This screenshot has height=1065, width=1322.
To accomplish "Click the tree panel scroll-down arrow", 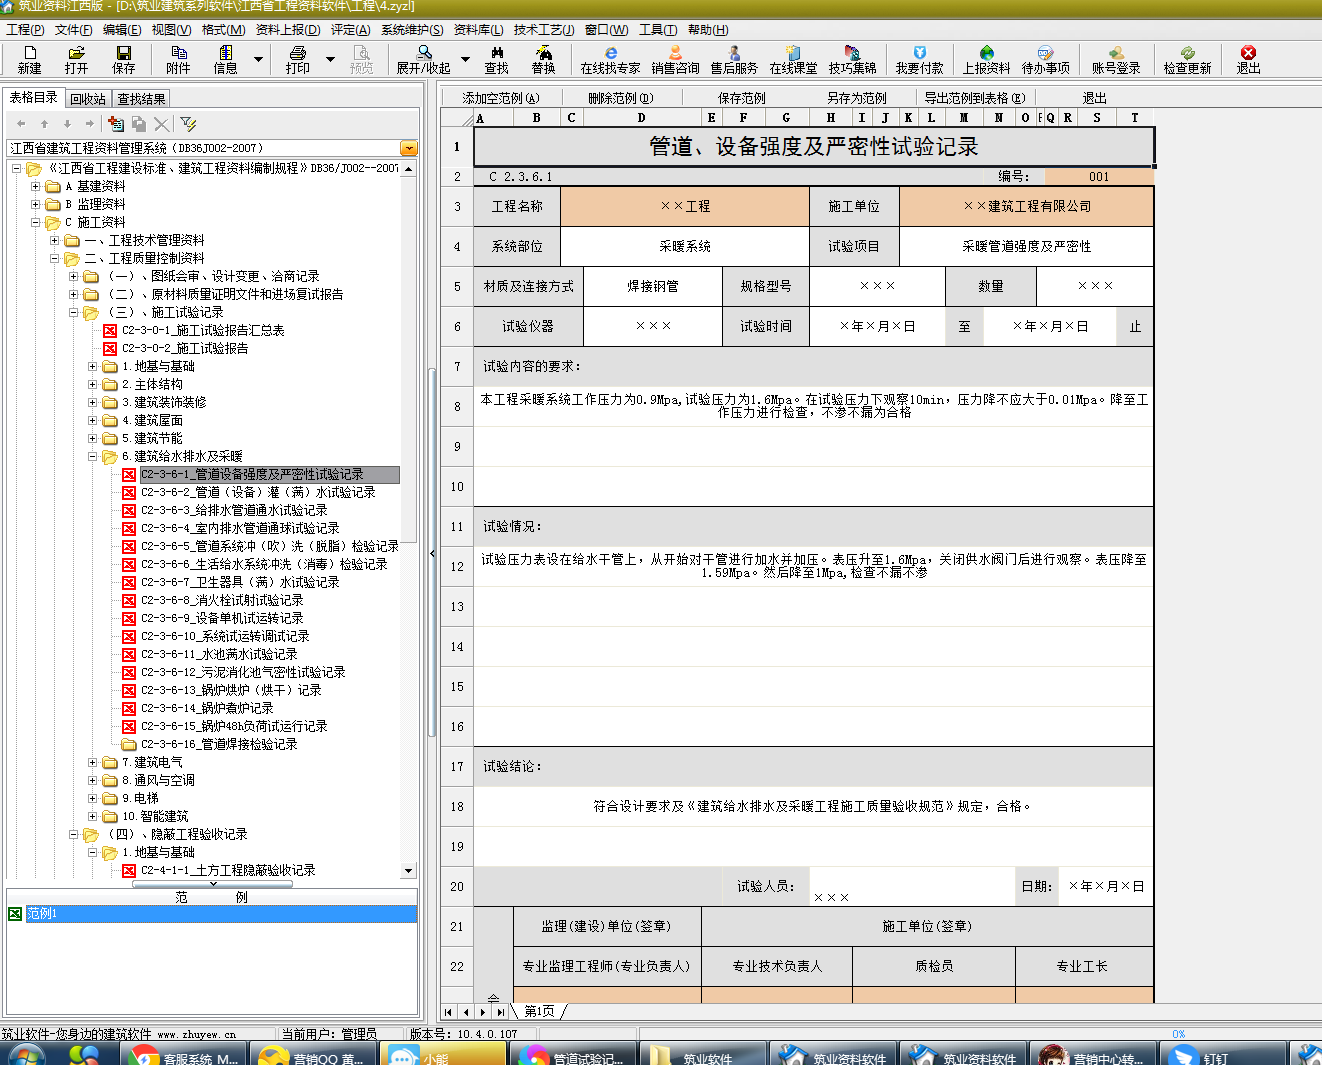I will [x=408, y=871].
